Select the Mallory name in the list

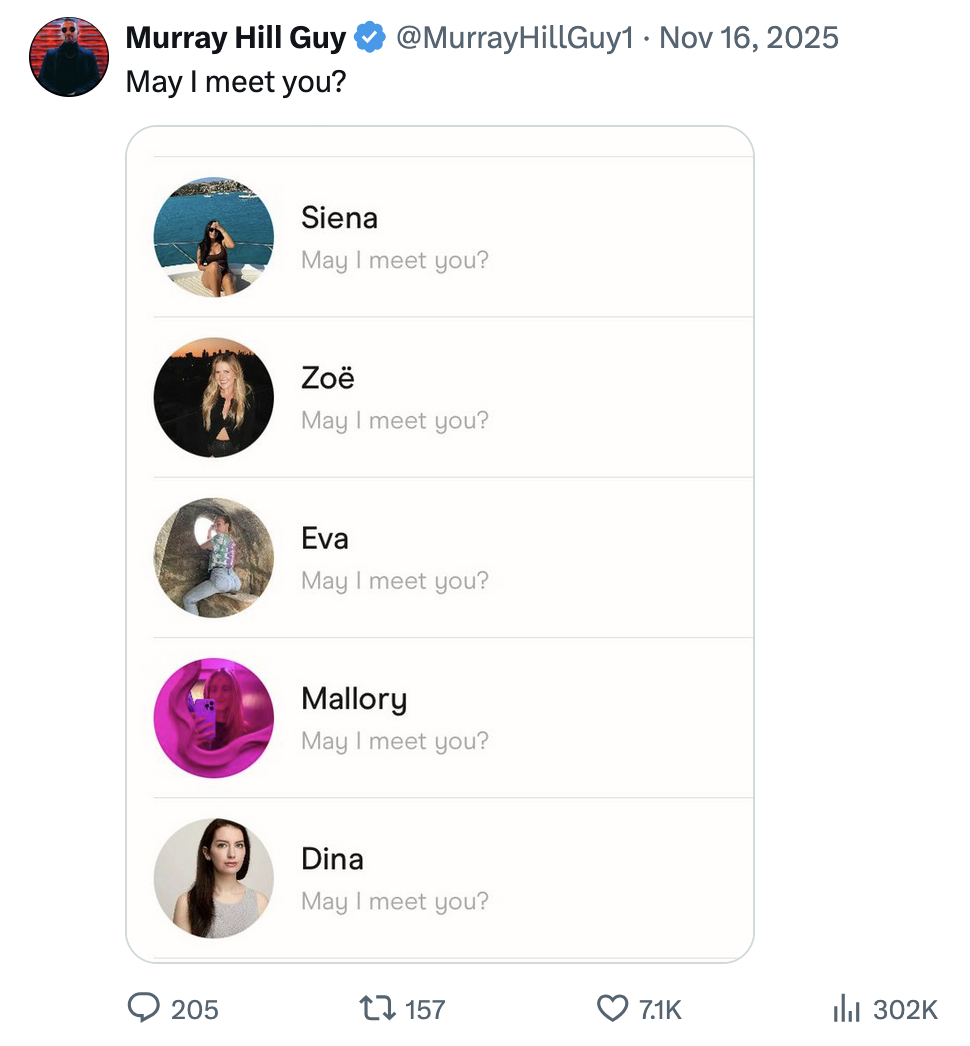pyautogui.click(x=354, y=698)
